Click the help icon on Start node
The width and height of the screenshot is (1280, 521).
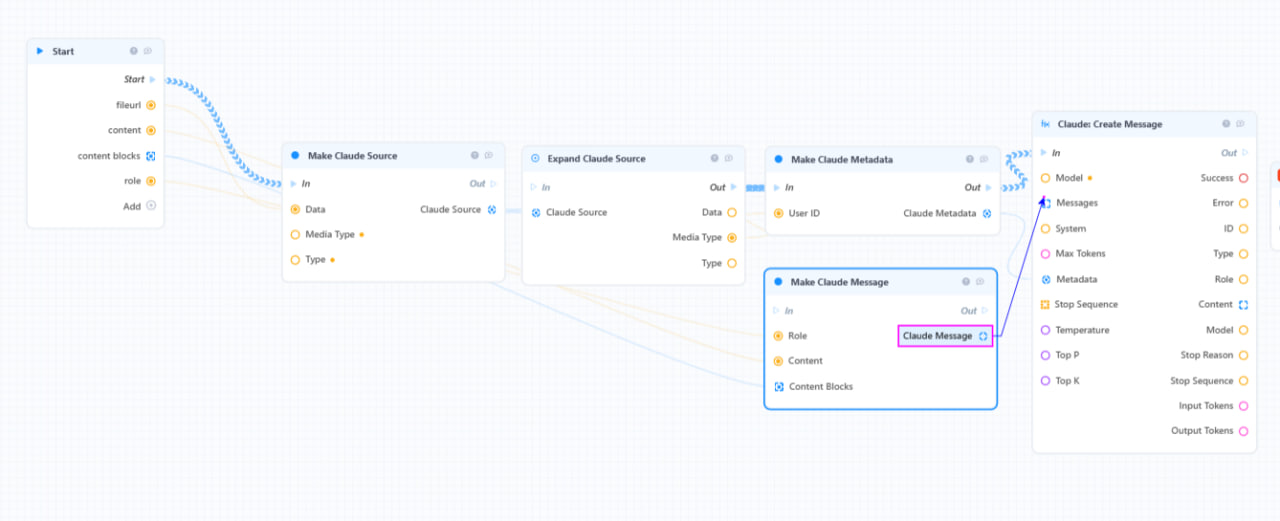click(x=134, y=51)
